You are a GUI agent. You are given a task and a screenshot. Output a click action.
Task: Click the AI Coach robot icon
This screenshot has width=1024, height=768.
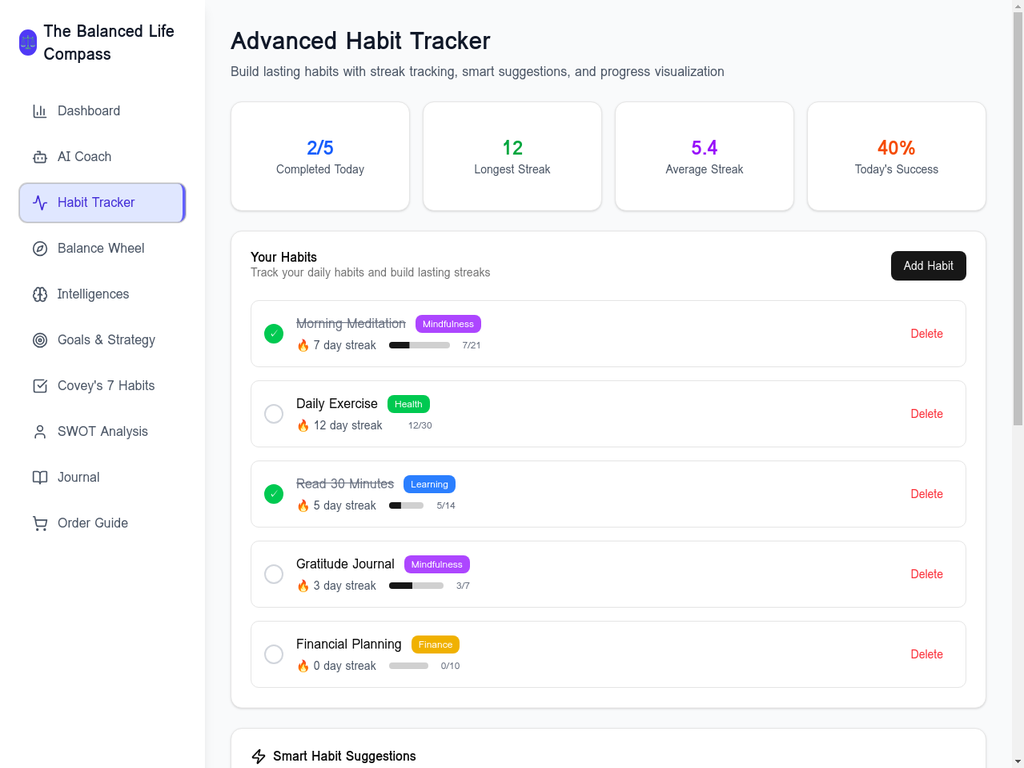40,157
